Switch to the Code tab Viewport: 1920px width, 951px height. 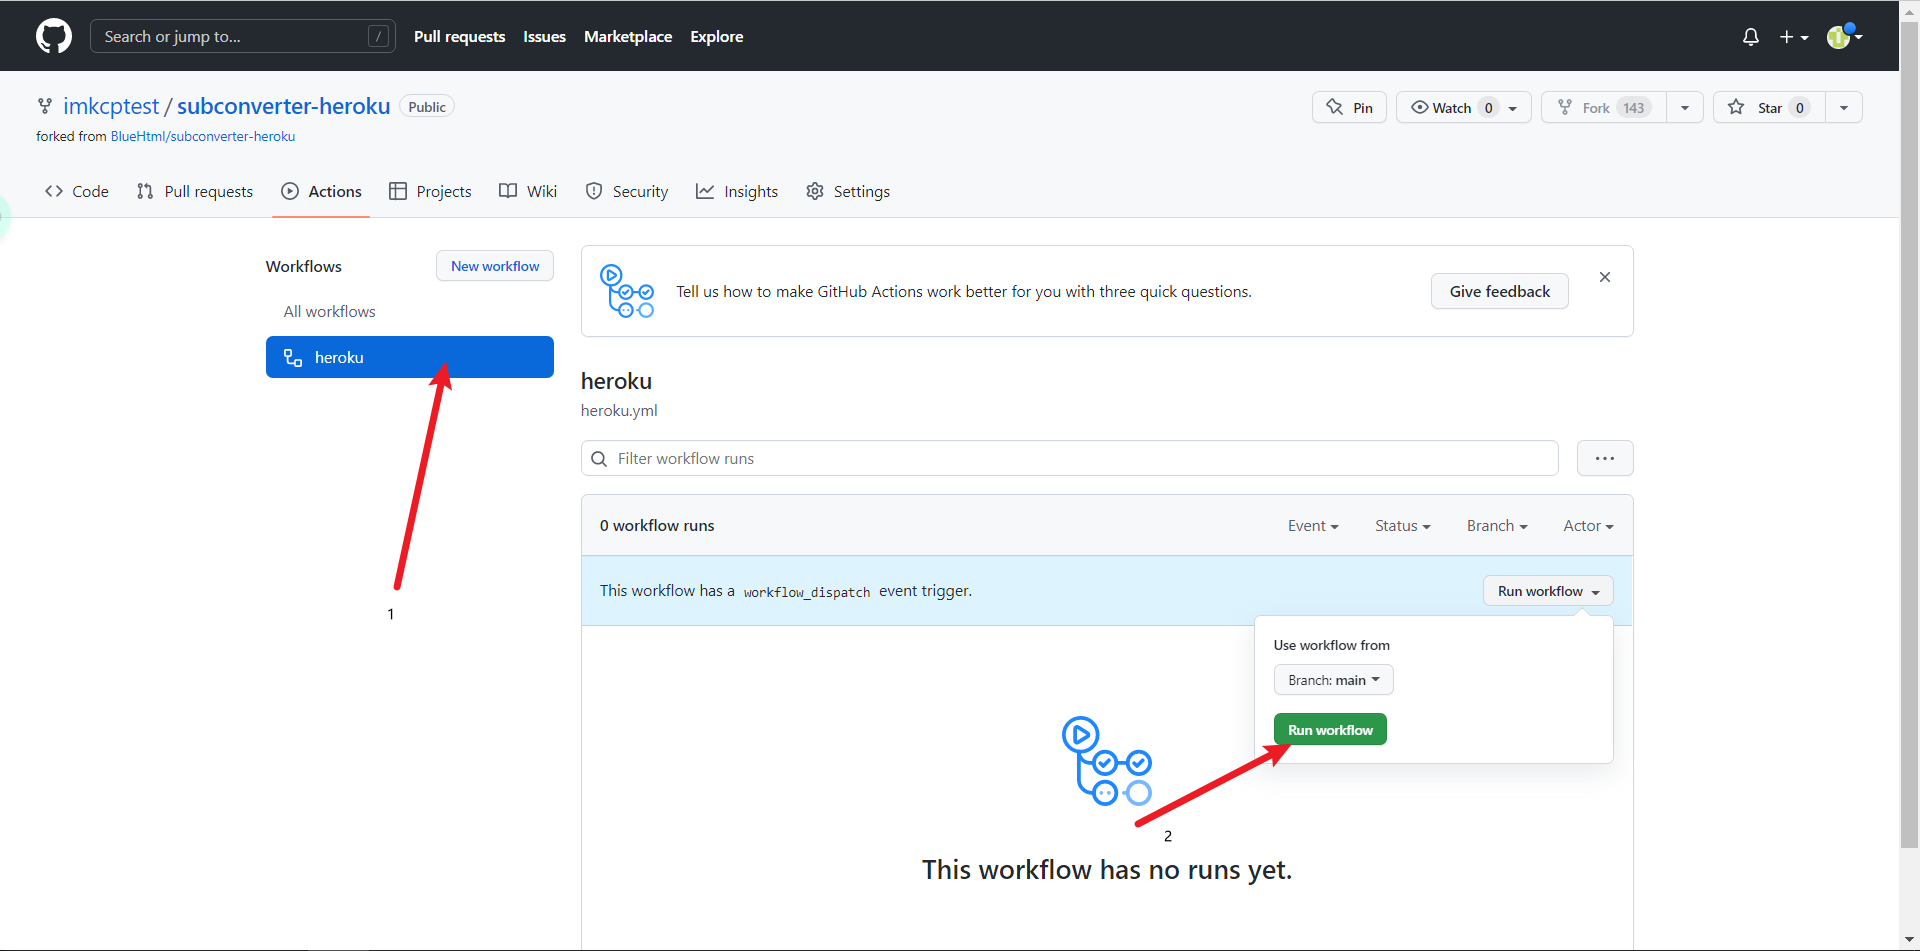[77, 191]
